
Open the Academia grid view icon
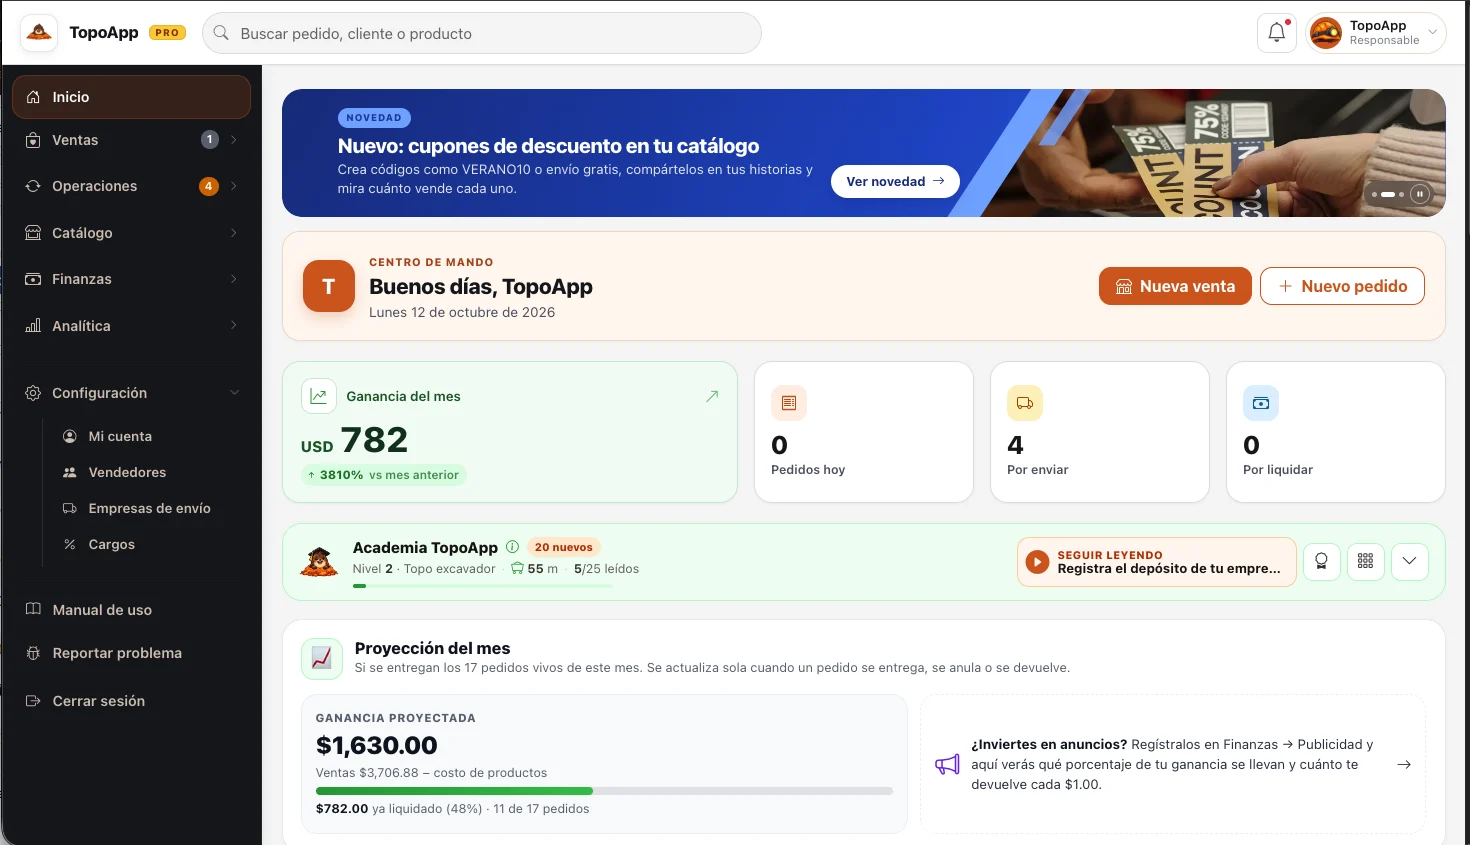click(x=1365, y=561)
